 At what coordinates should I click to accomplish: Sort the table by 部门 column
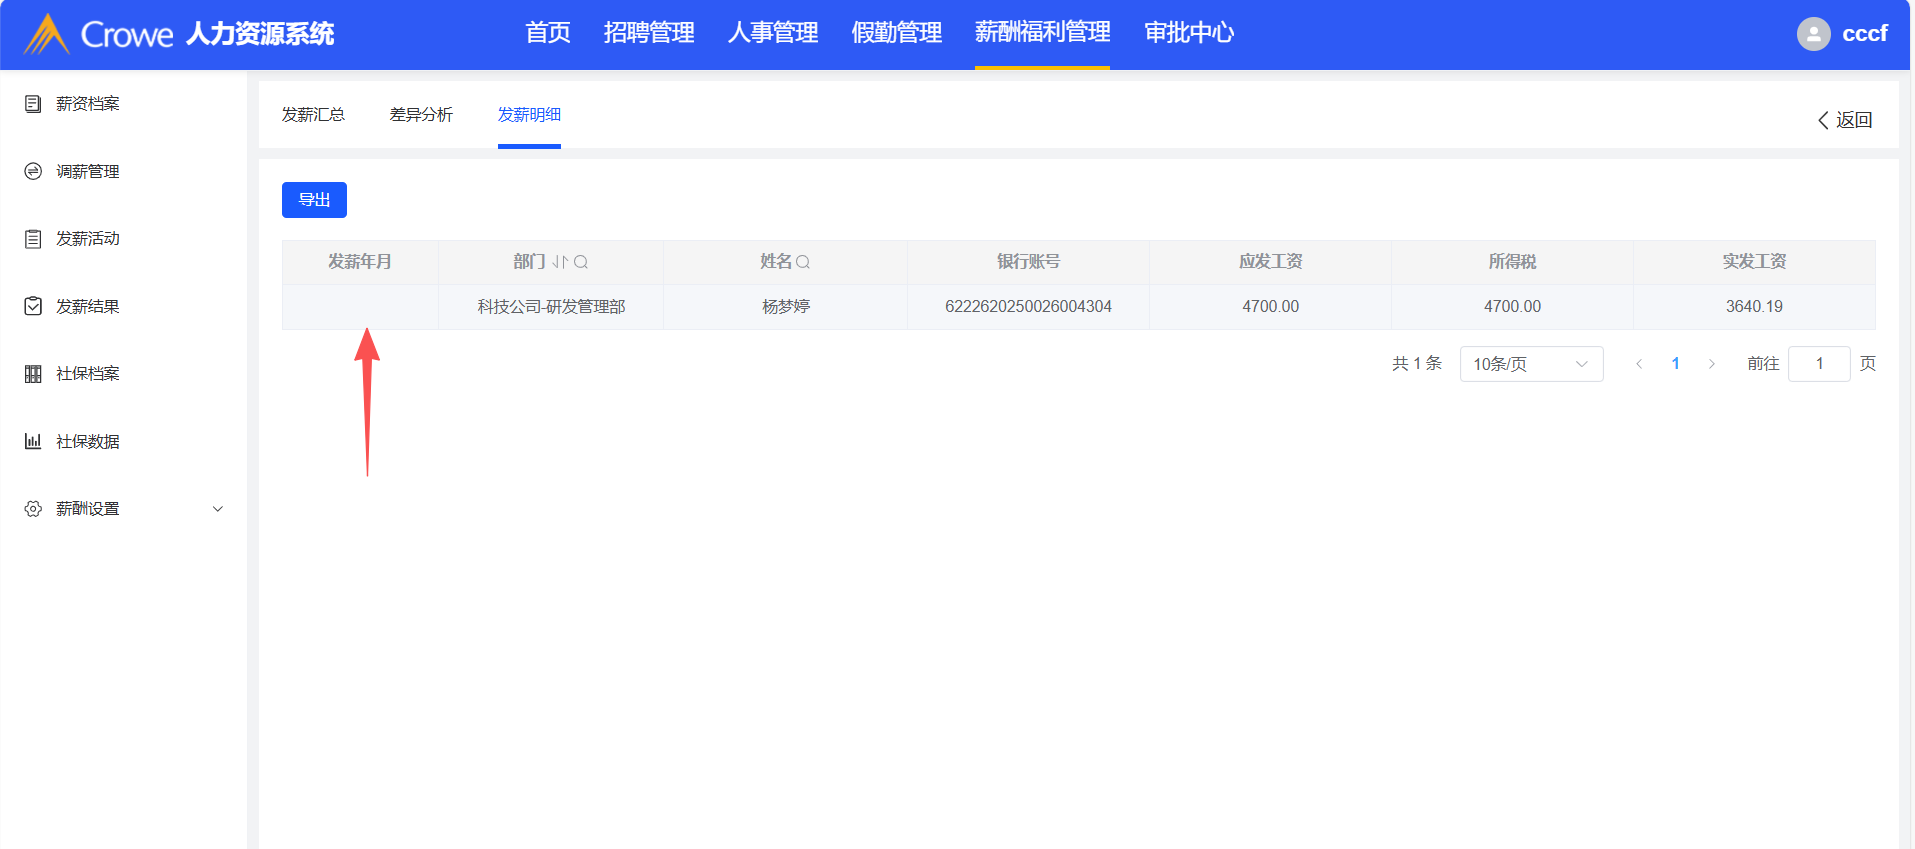pos(560,262)
